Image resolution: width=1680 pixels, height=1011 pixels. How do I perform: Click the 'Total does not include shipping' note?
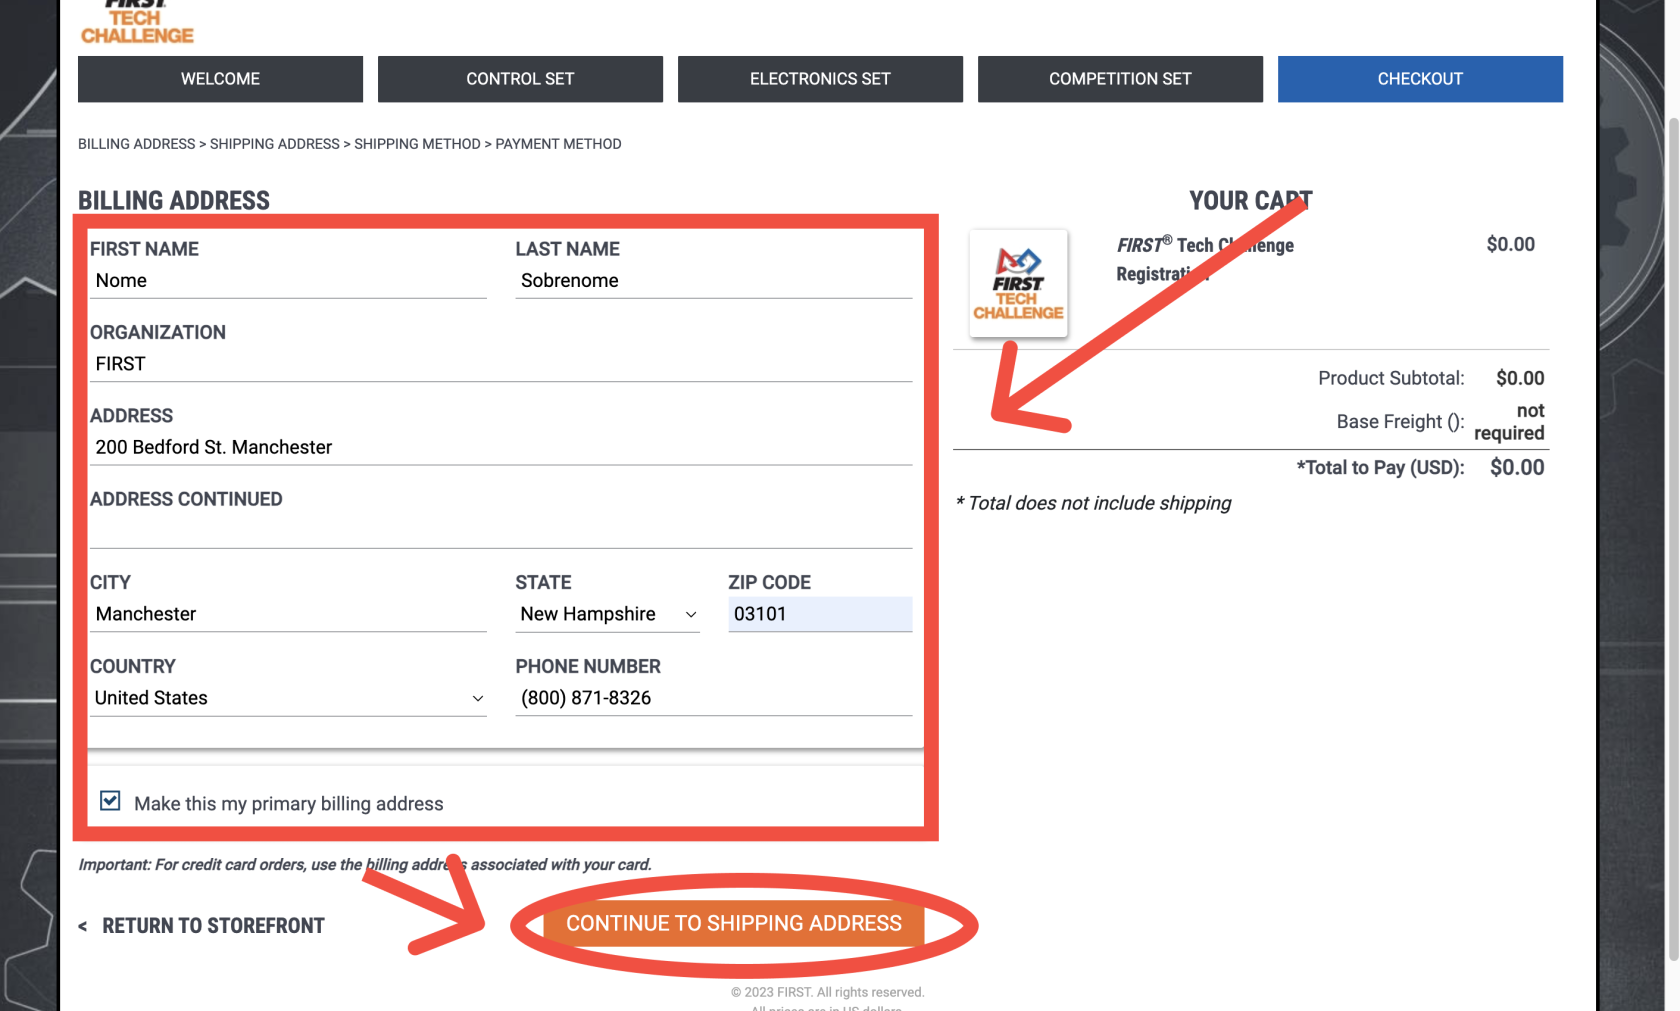tap(1093, 503)
